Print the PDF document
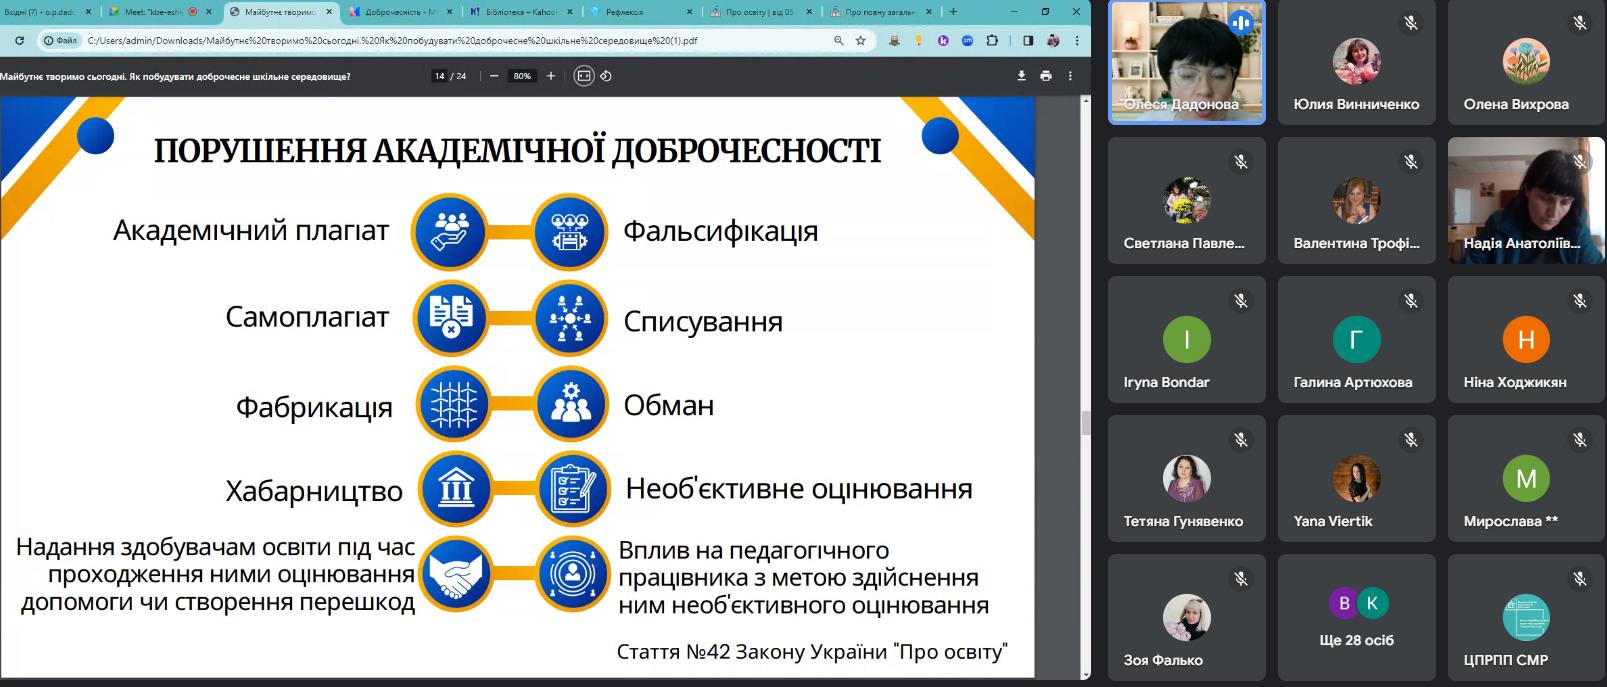The height and width of the screenshot is (687, 1607). coord(1046,76)
